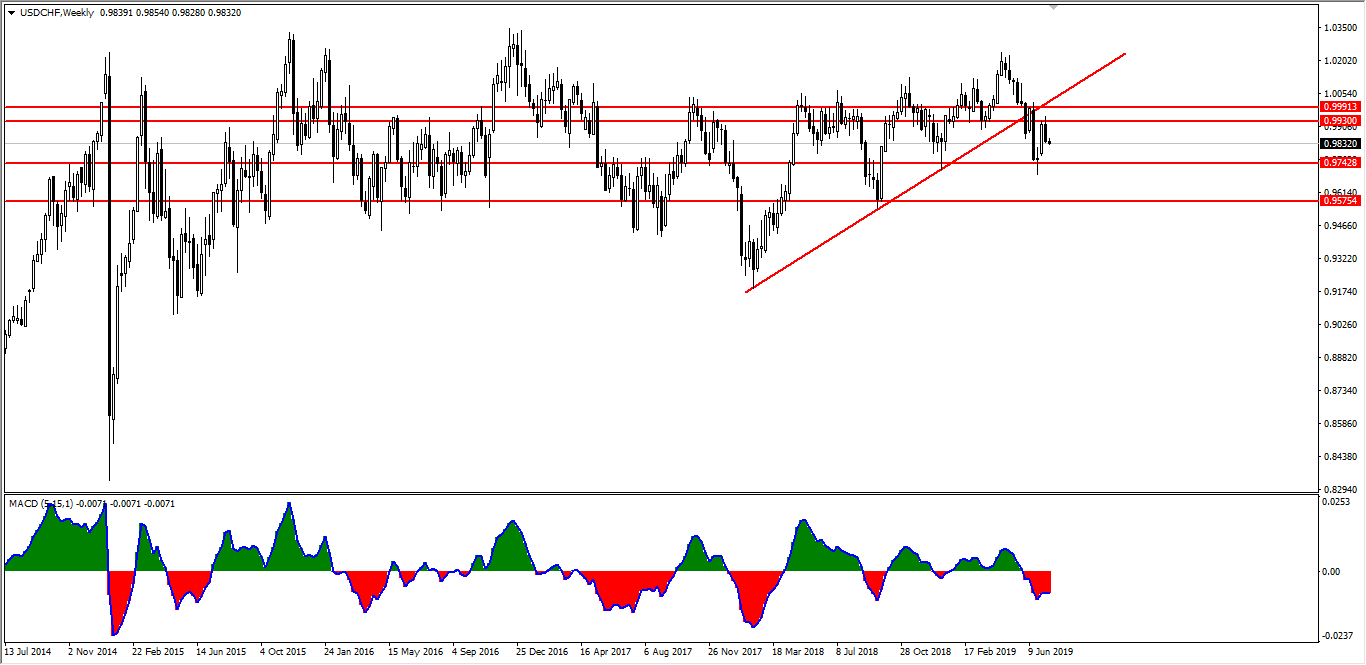Click the 0.82940 value on price axis

[1340, 490]
